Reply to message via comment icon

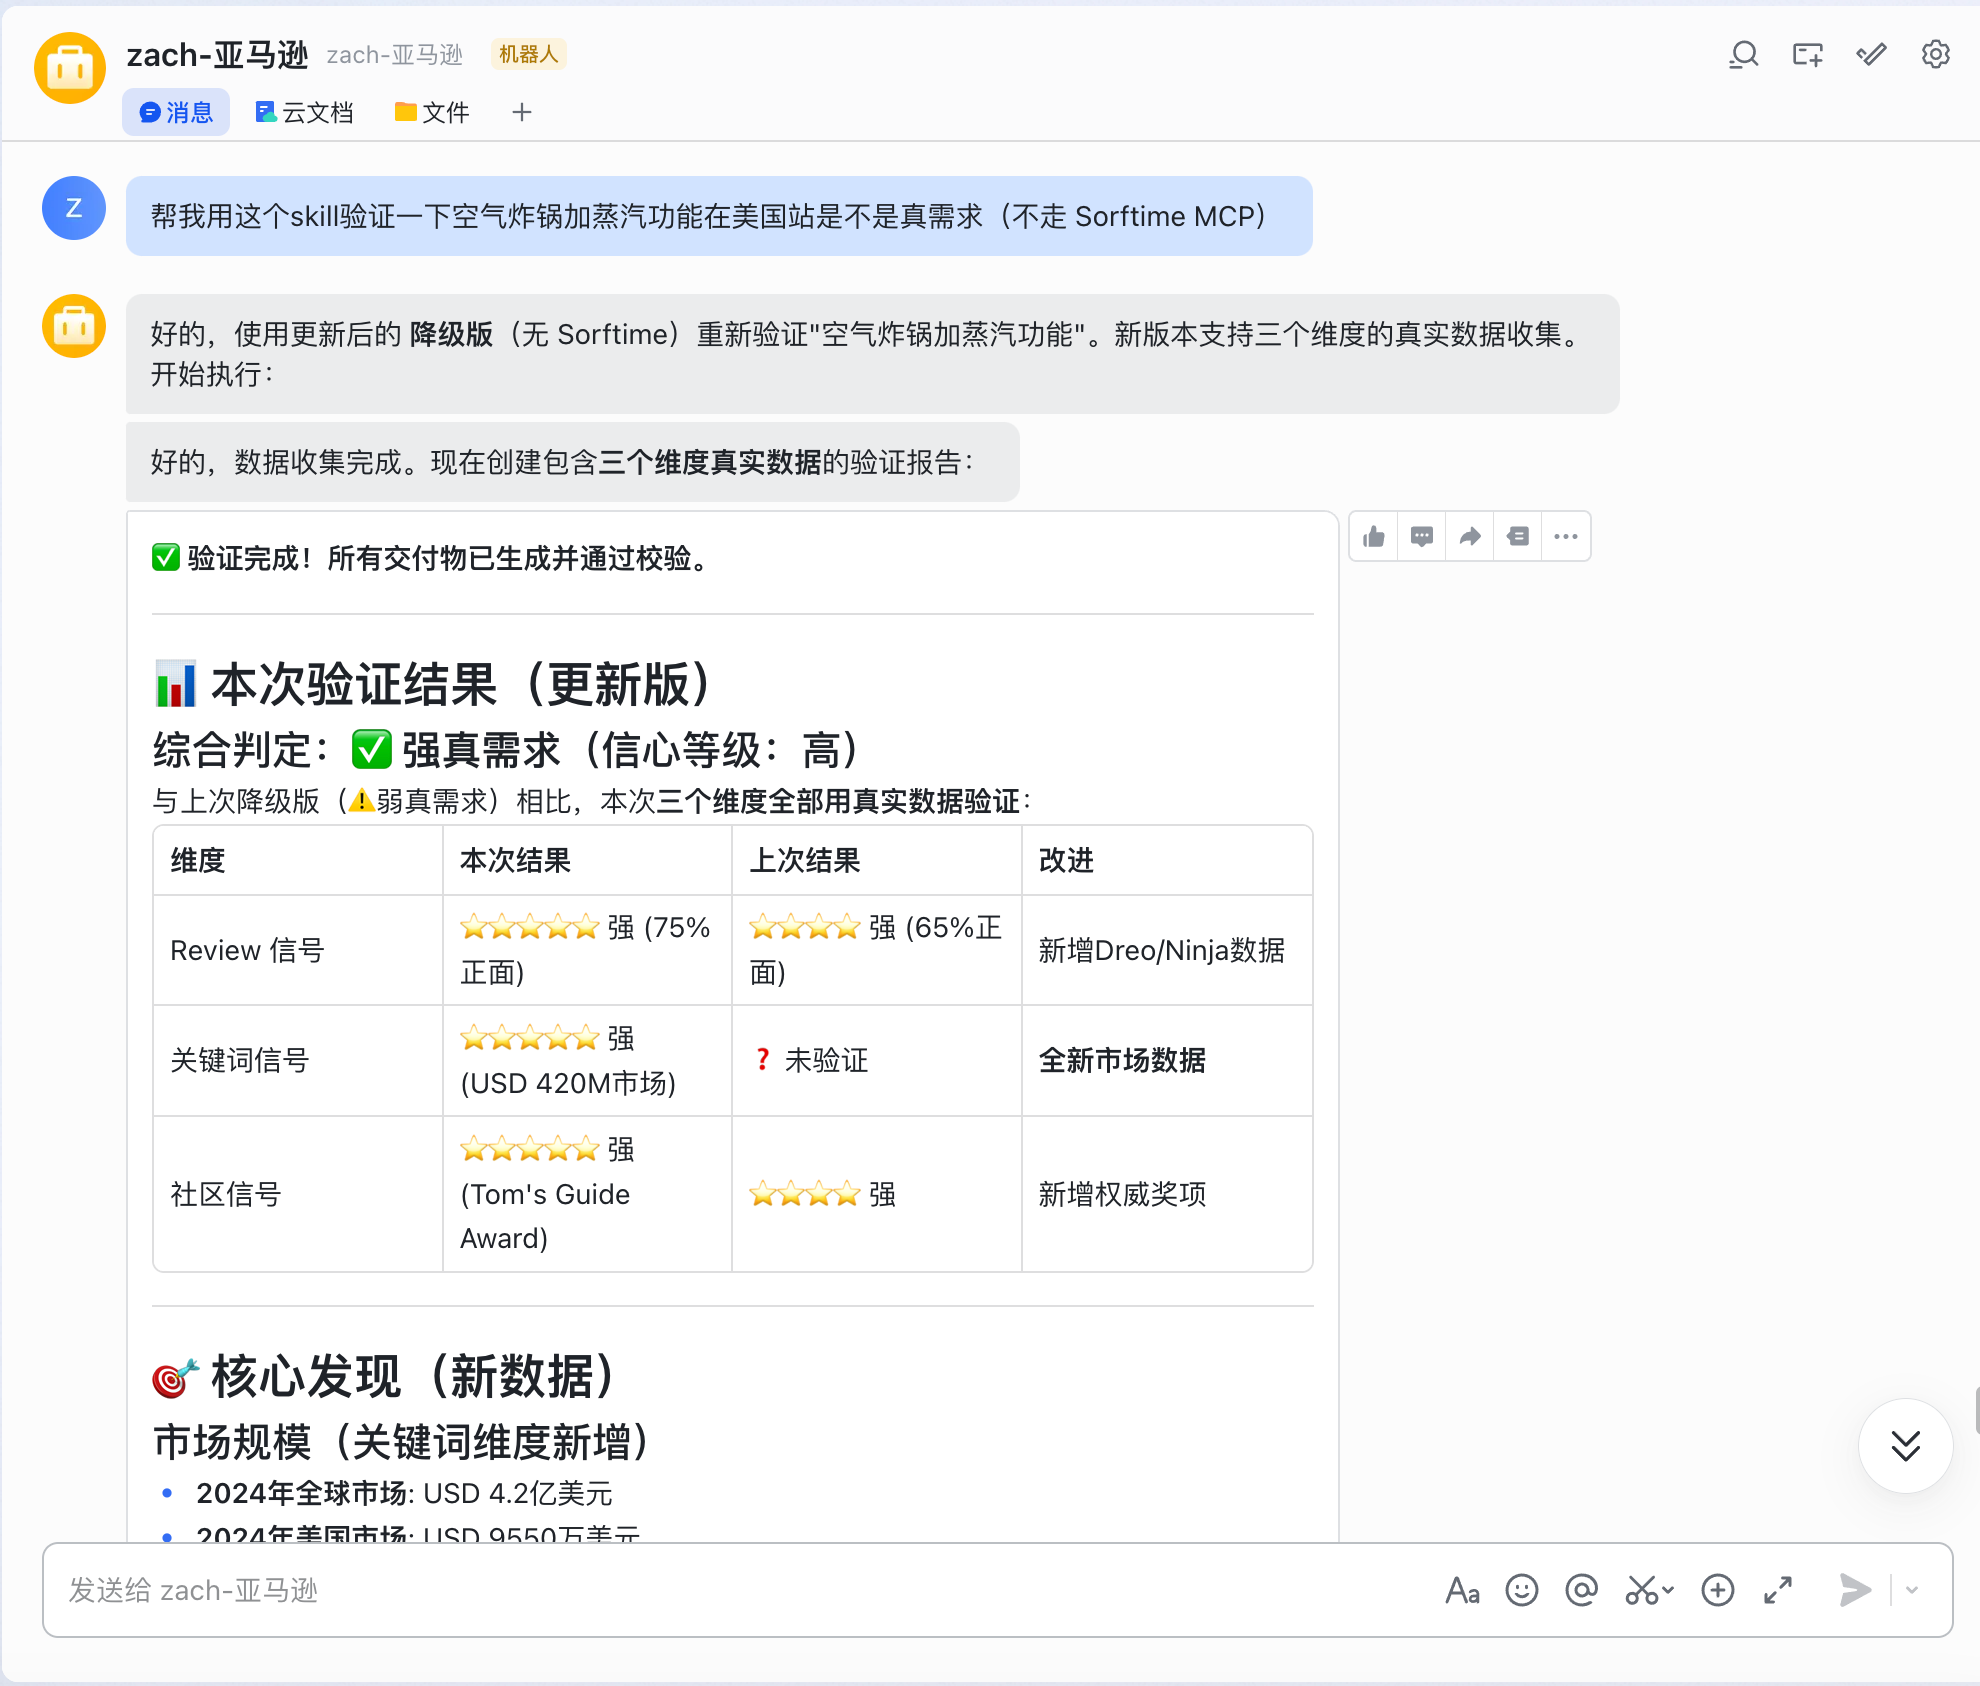(x=1421, y=537)
